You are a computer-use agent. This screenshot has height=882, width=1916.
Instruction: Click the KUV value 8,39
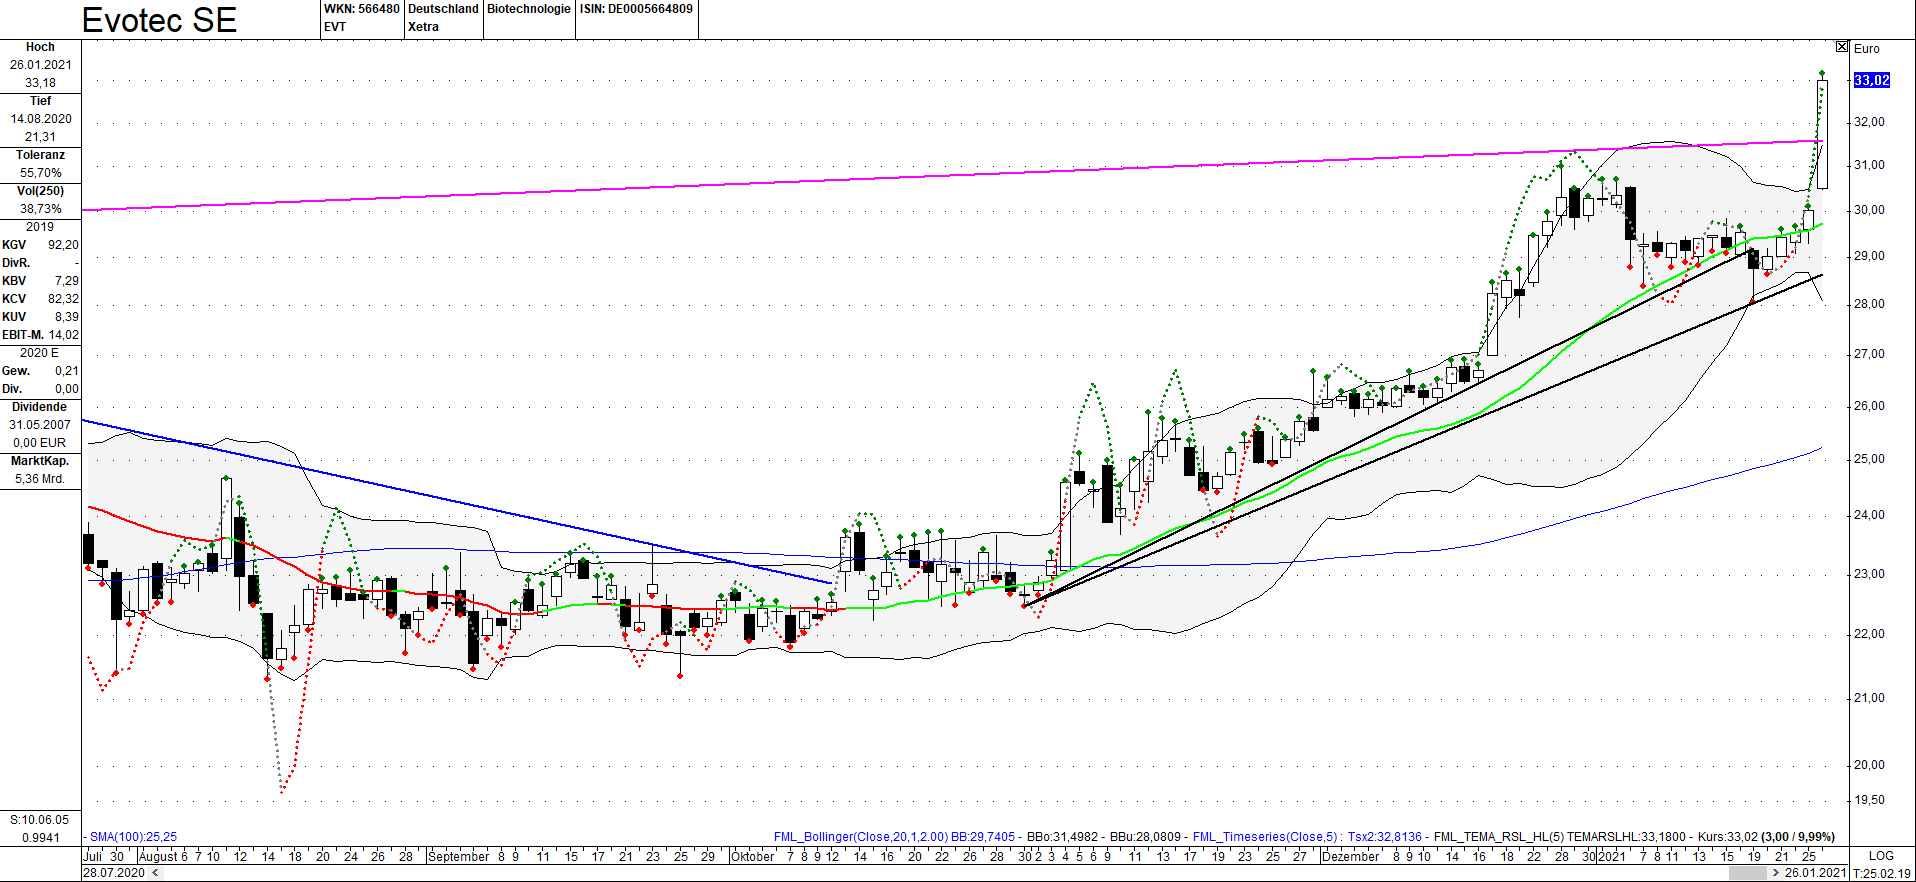(66, 317)
